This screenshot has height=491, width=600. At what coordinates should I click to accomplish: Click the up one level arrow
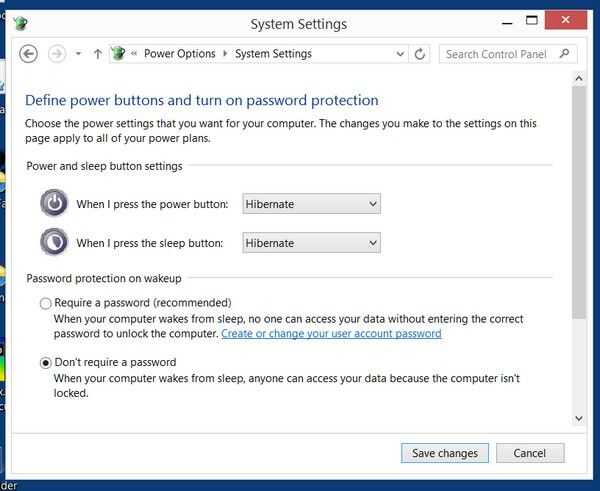point(97,54)
